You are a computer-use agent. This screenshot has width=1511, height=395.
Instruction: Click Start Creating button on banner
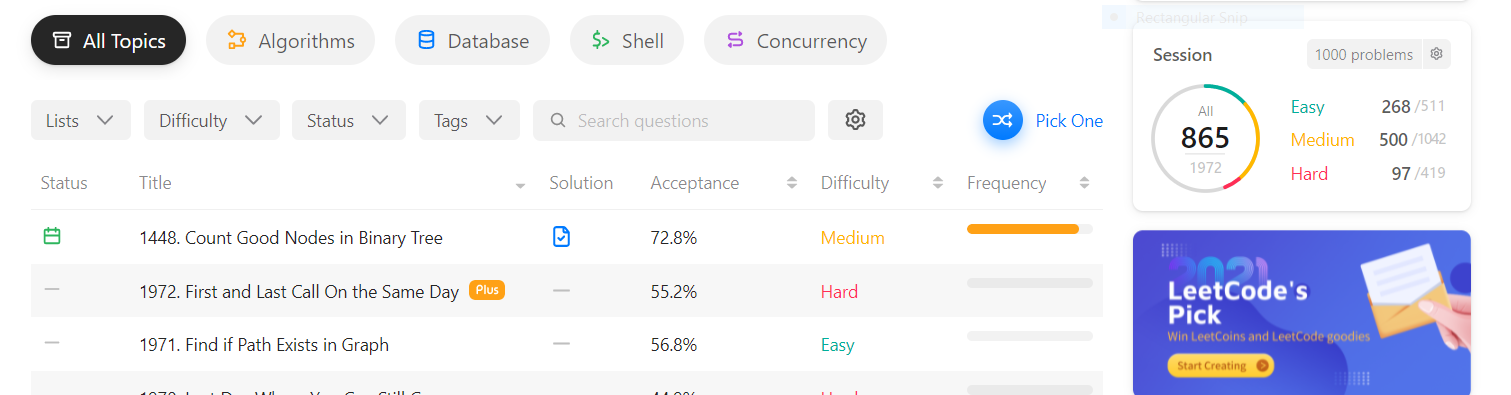click(x=1220, y=366)
